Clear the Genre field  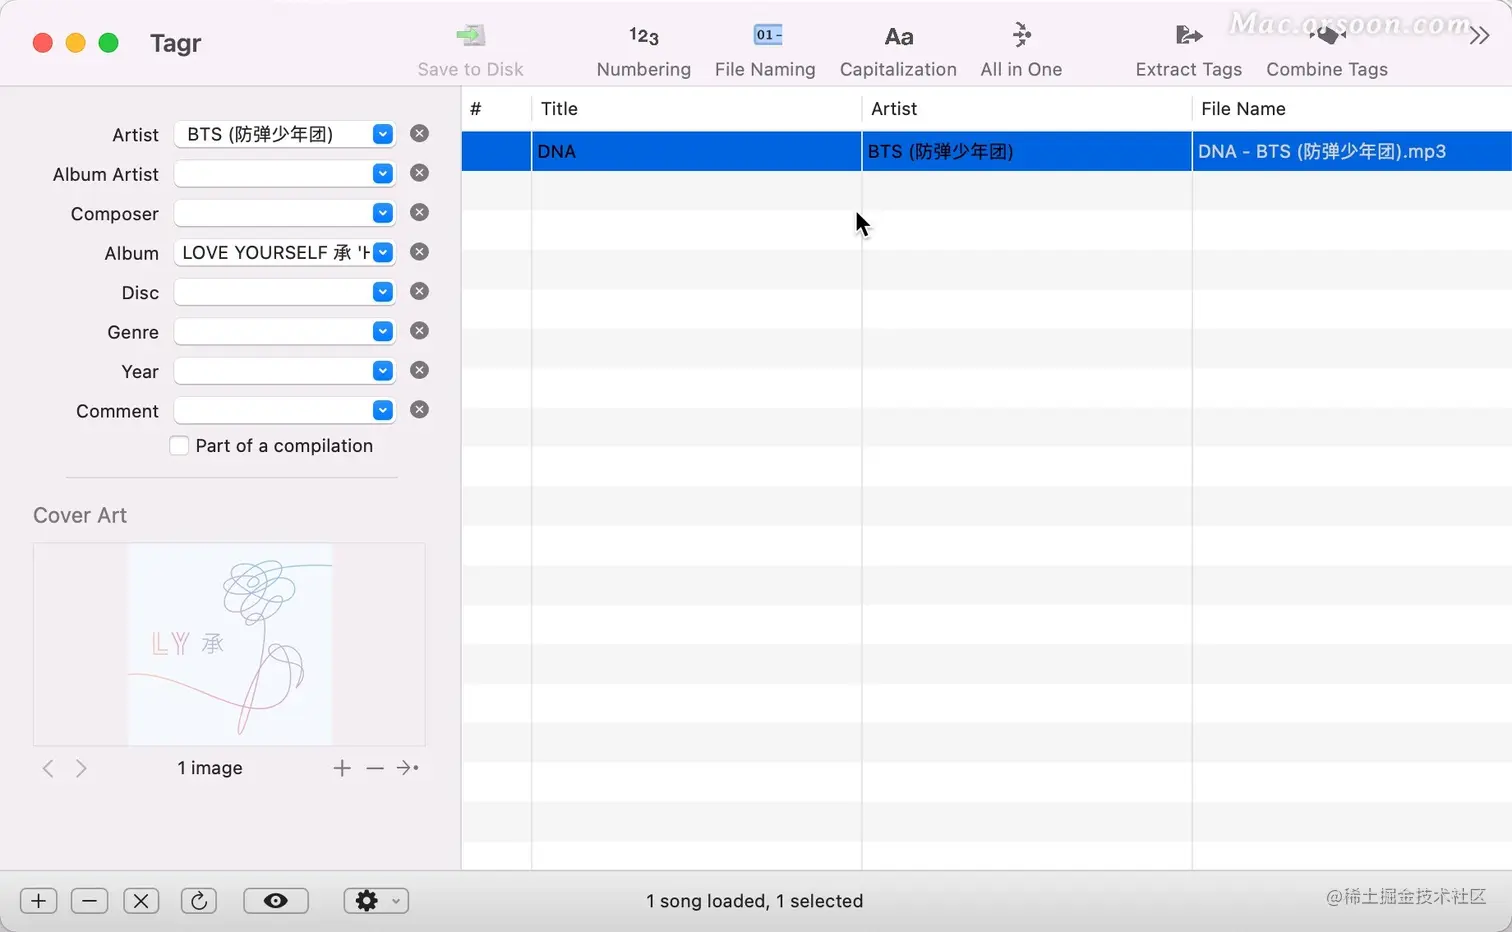tap(420, 331)
